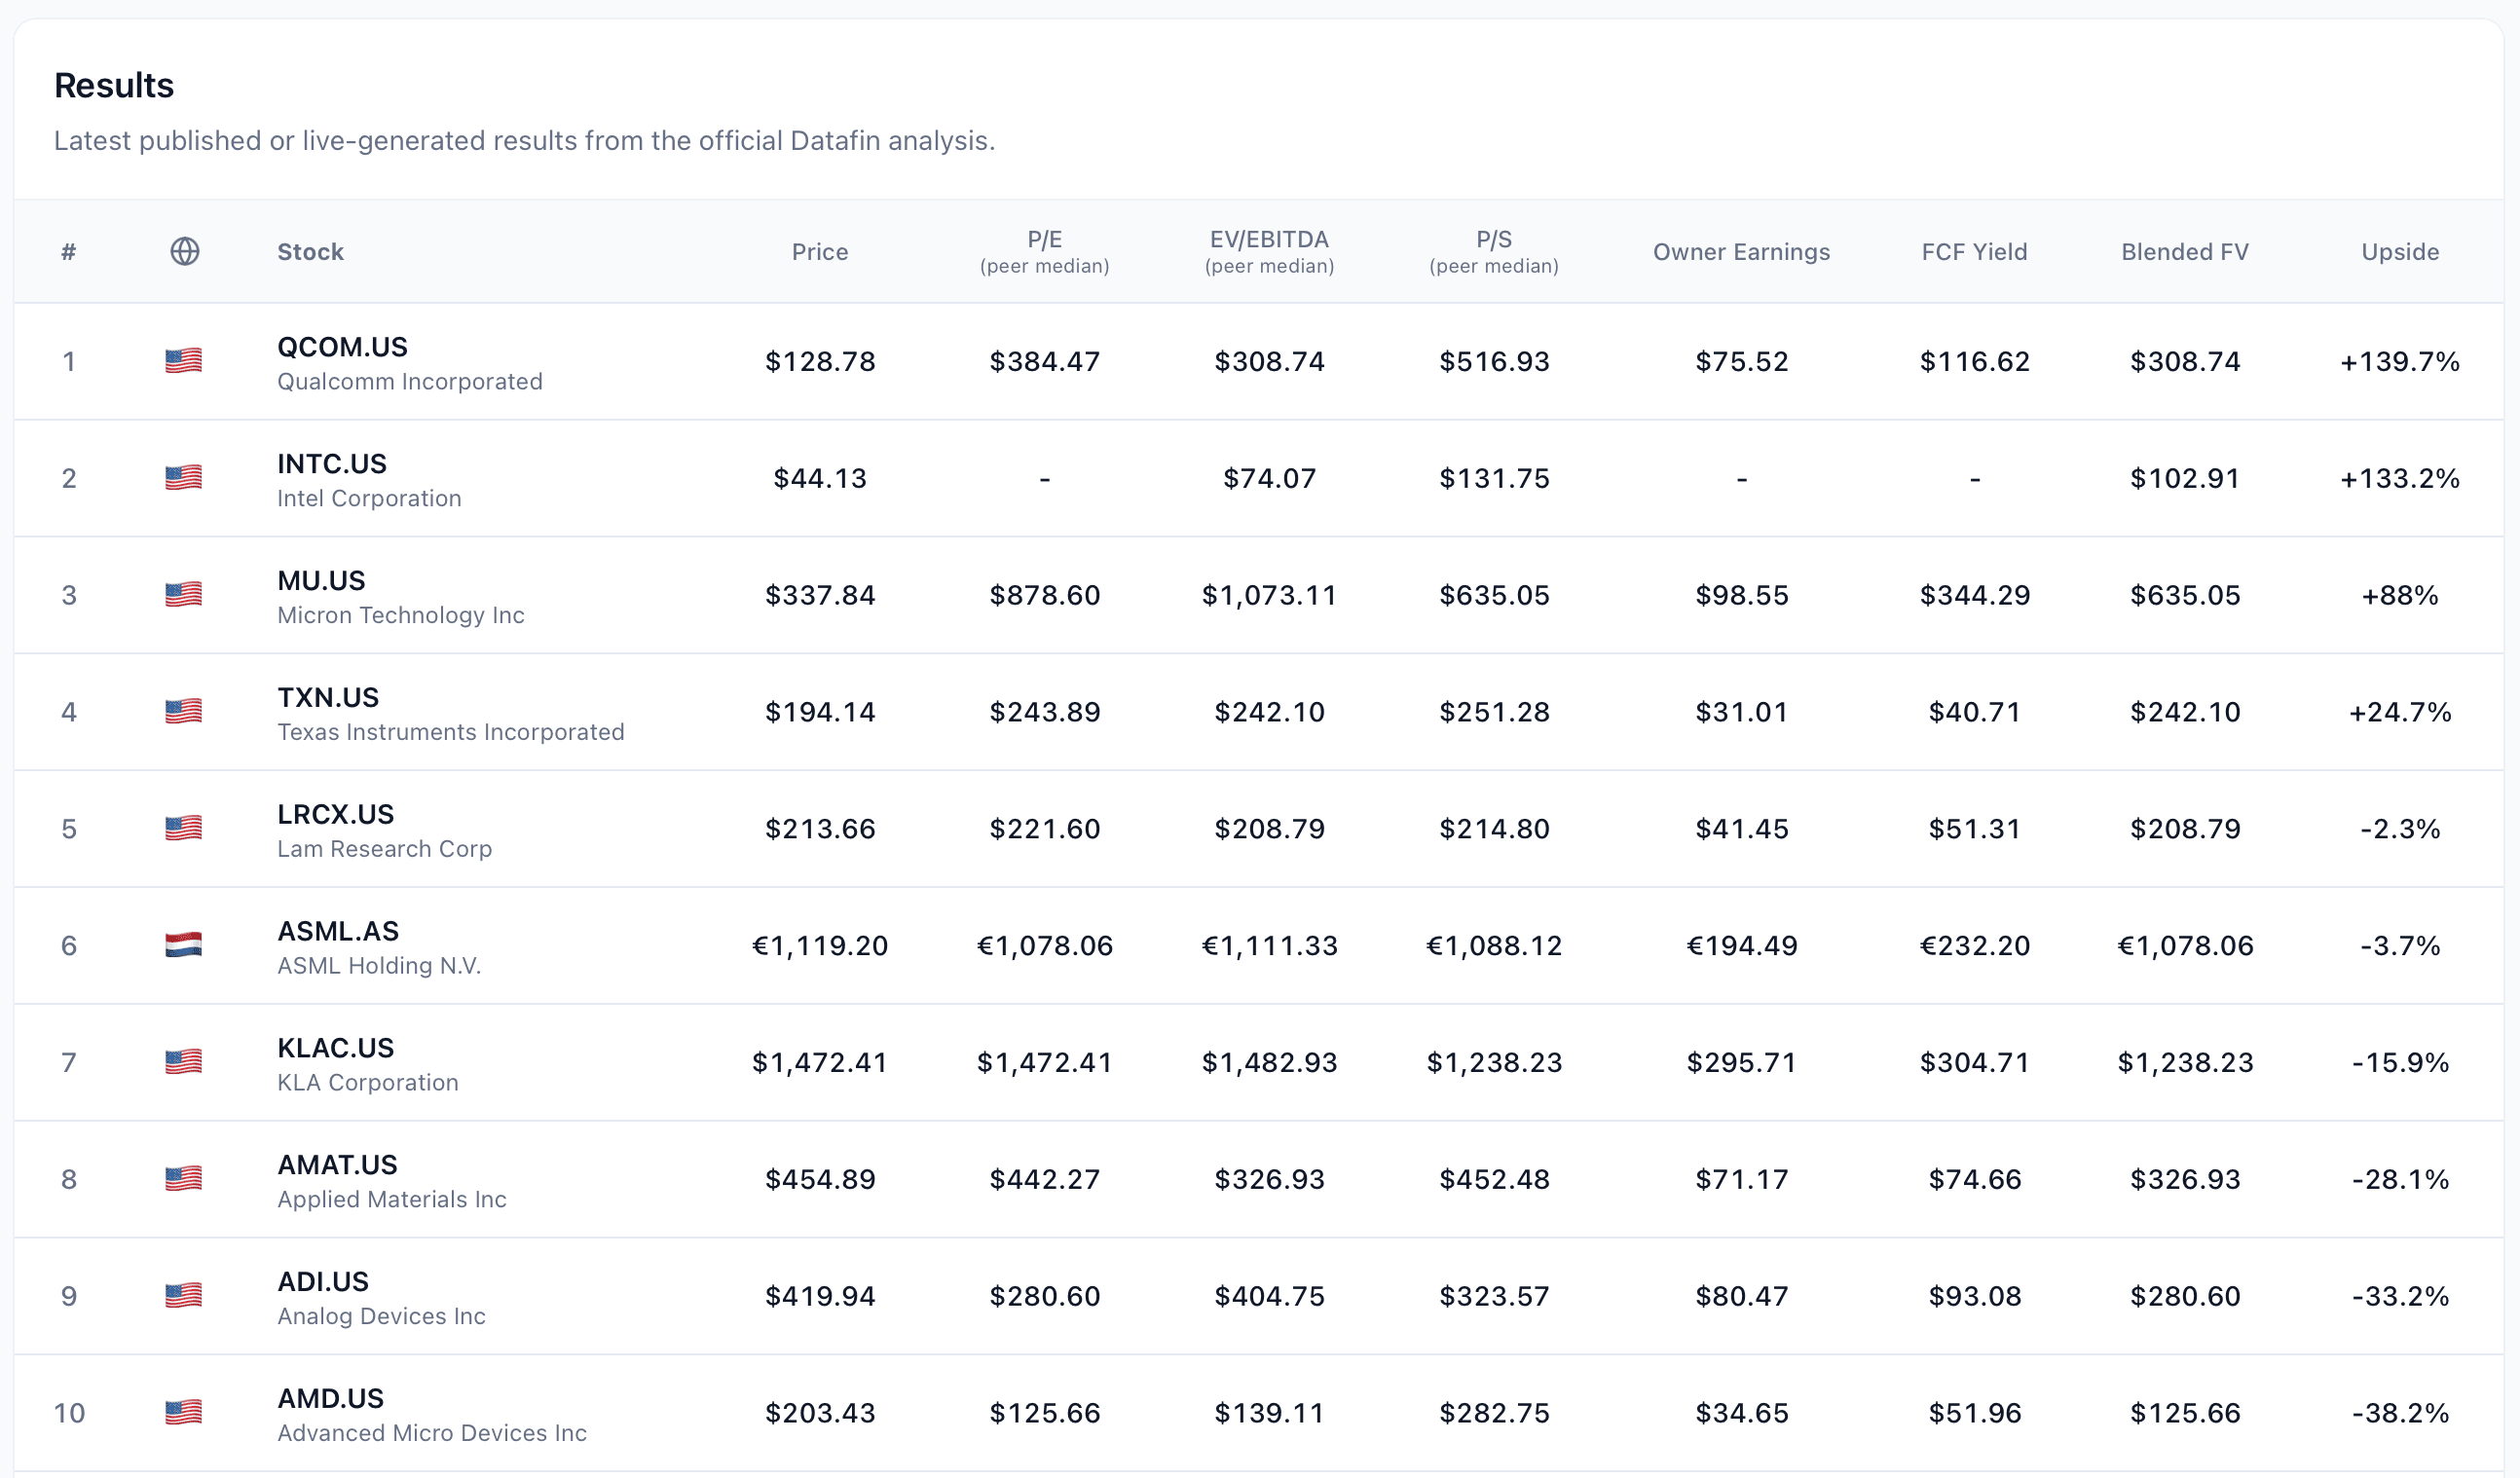Click the $44.13 price for INTC
Viewport: 2520px width, 1478px height.
[x=820, y=478]
